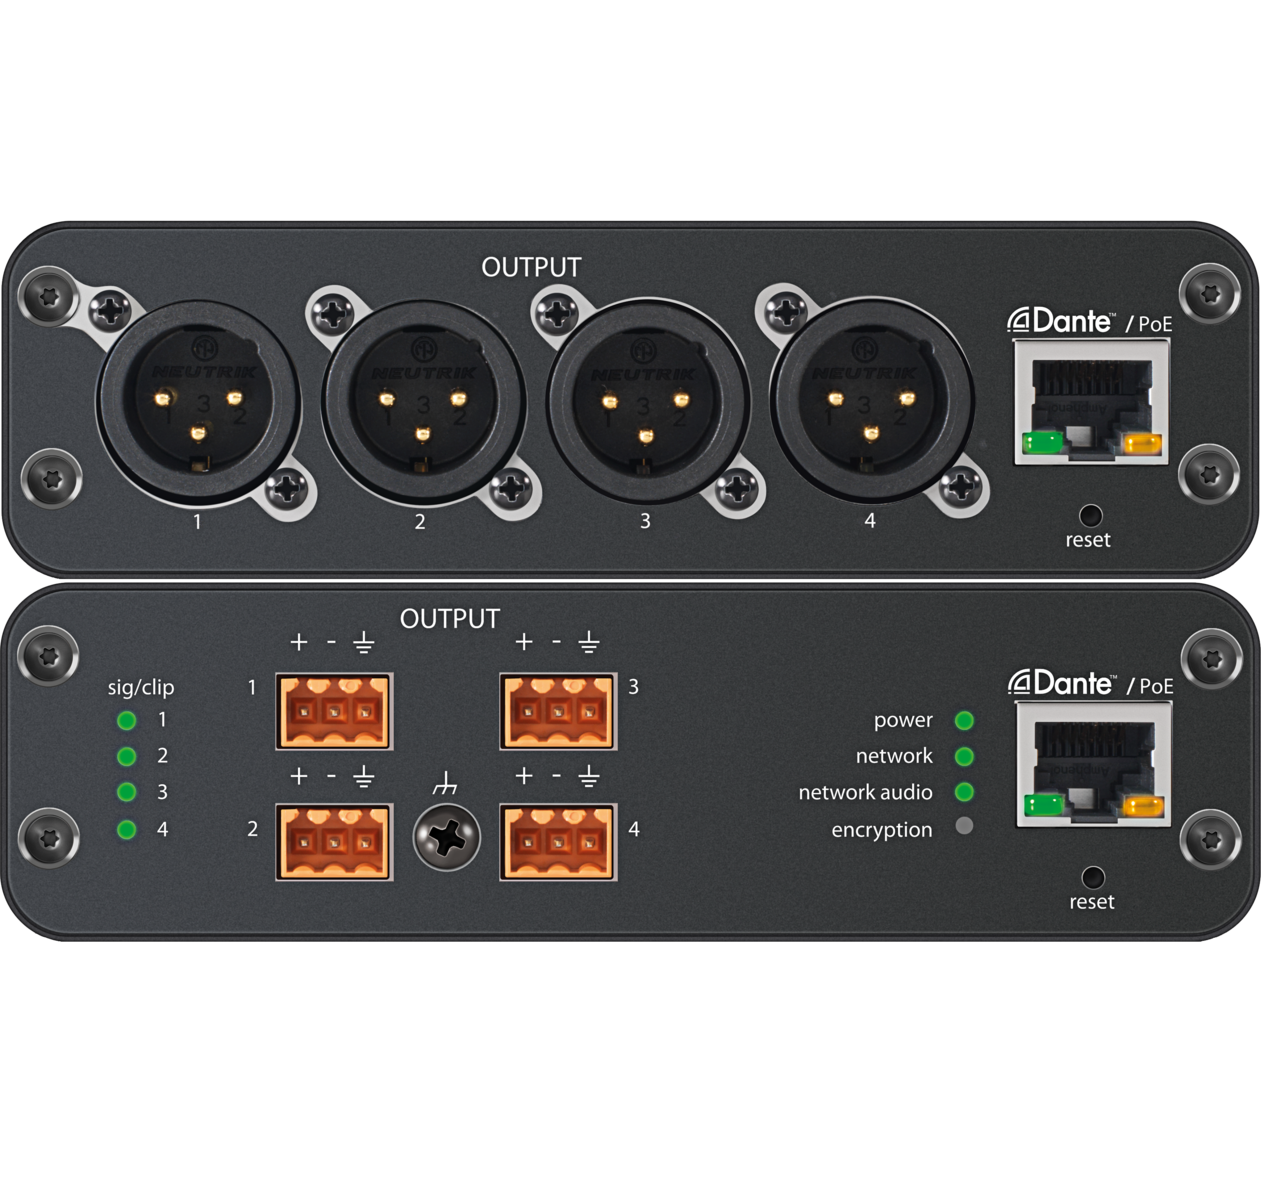Click the network audio indicator LED
This screenshot has height=1180, width=1261.
pyautogui.click(x=962, y=792)
